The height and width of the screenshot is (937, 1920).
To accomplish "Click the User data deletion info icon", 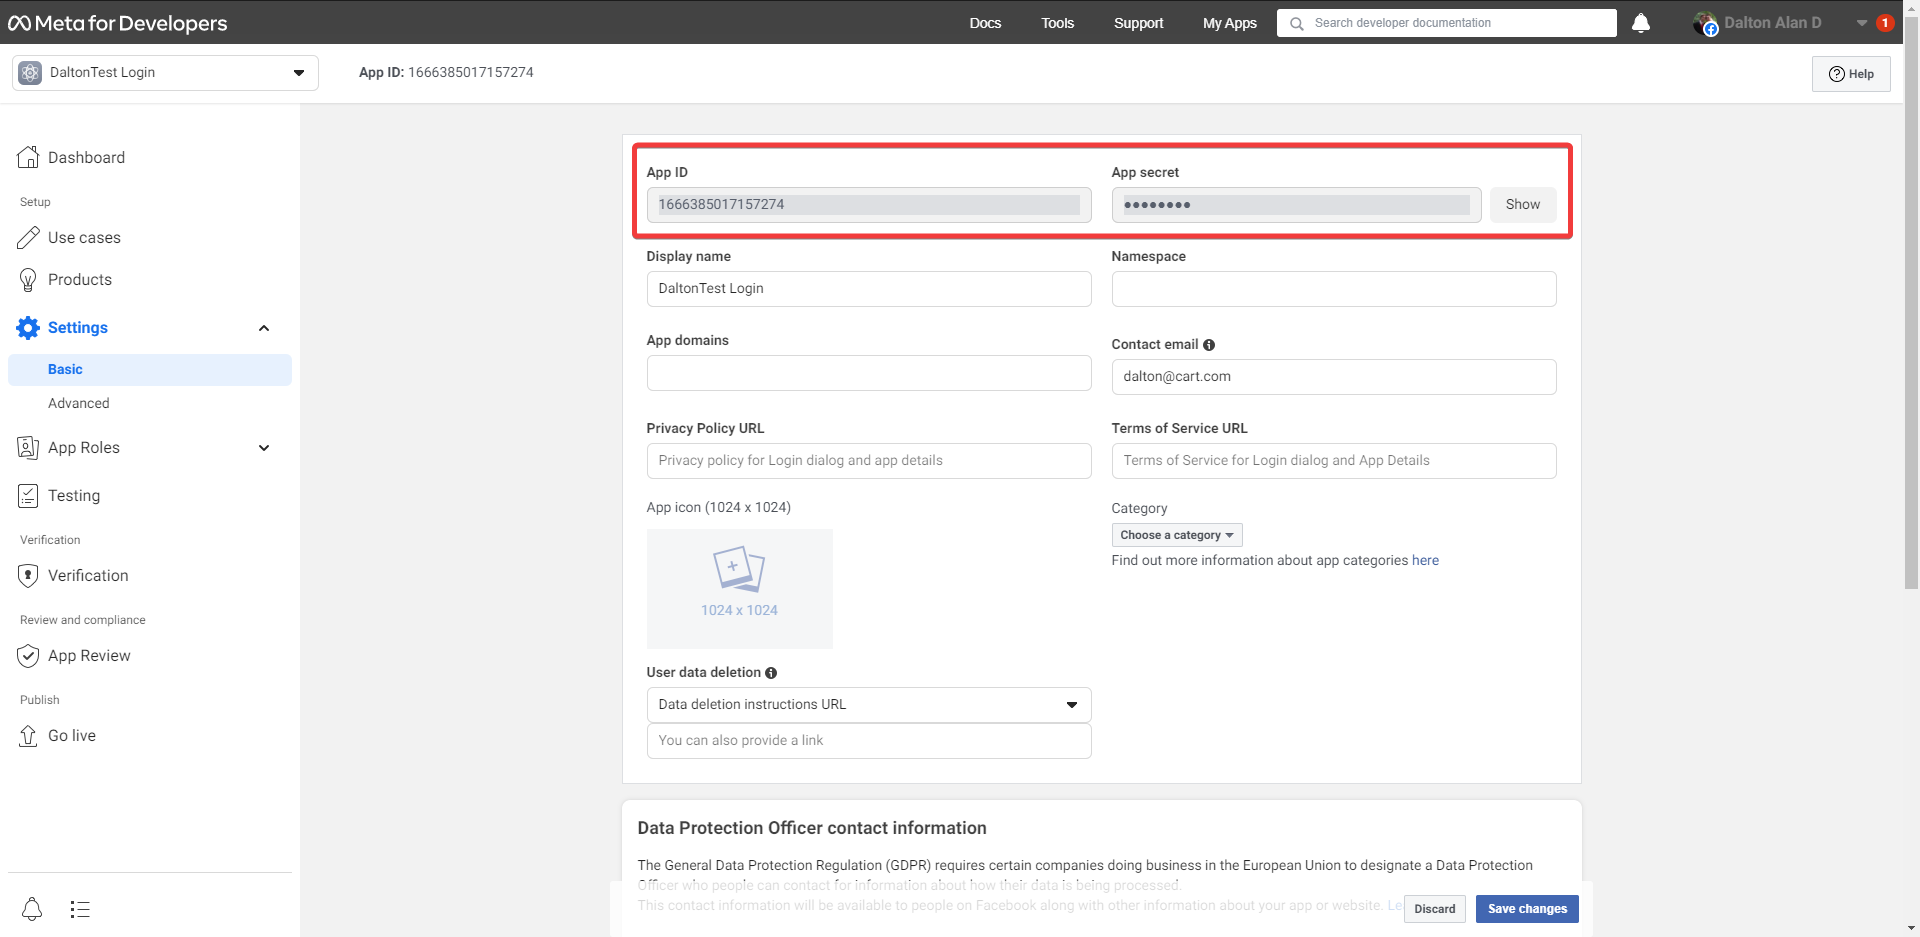I will tap(771, 673).
